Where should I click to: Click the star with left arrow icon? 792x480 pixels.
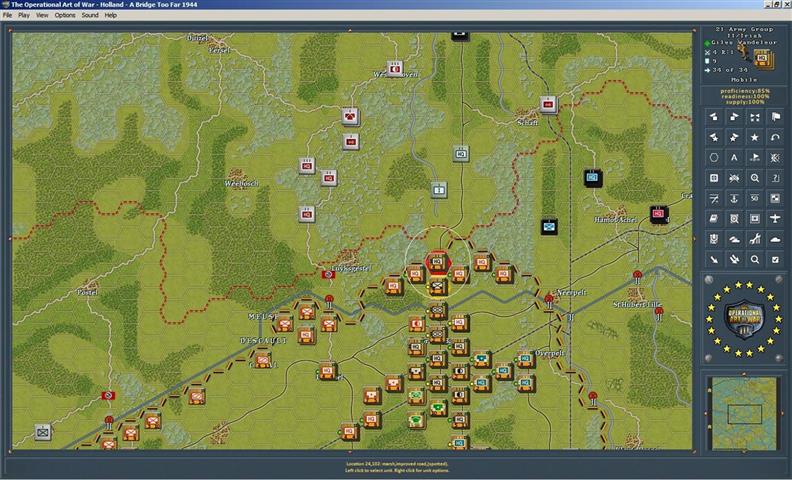(x=714, y=137)
